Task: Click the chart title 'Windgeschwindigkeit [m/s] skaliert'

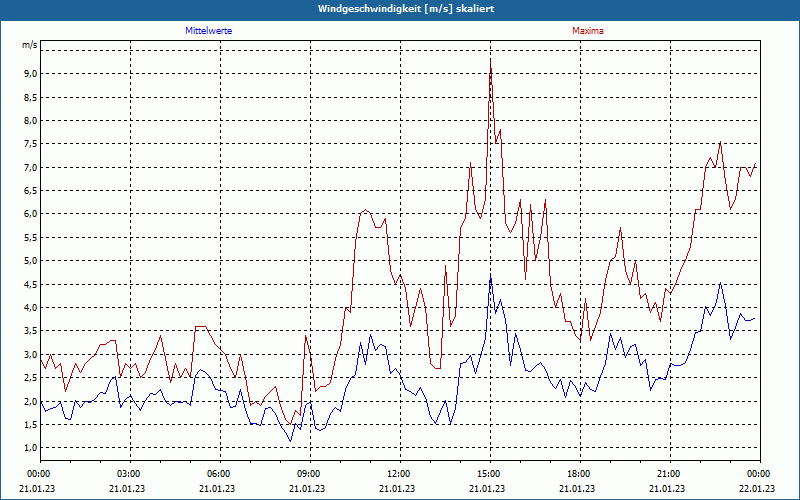Action: pos(406,9)
